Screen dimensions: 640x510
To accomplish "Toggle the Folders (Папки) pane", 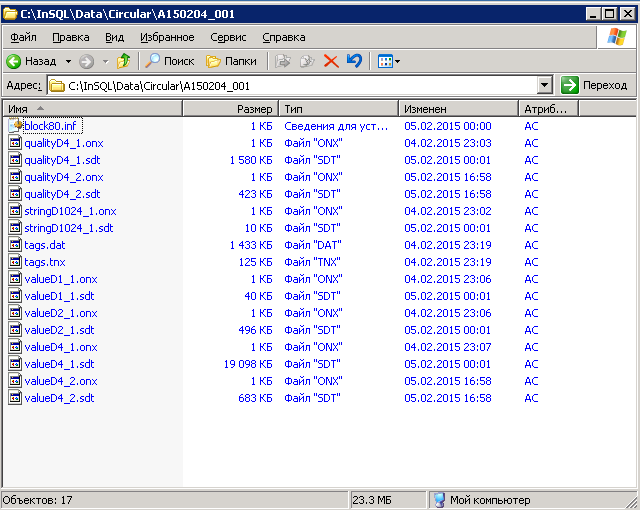I will [x=231, y=61].
